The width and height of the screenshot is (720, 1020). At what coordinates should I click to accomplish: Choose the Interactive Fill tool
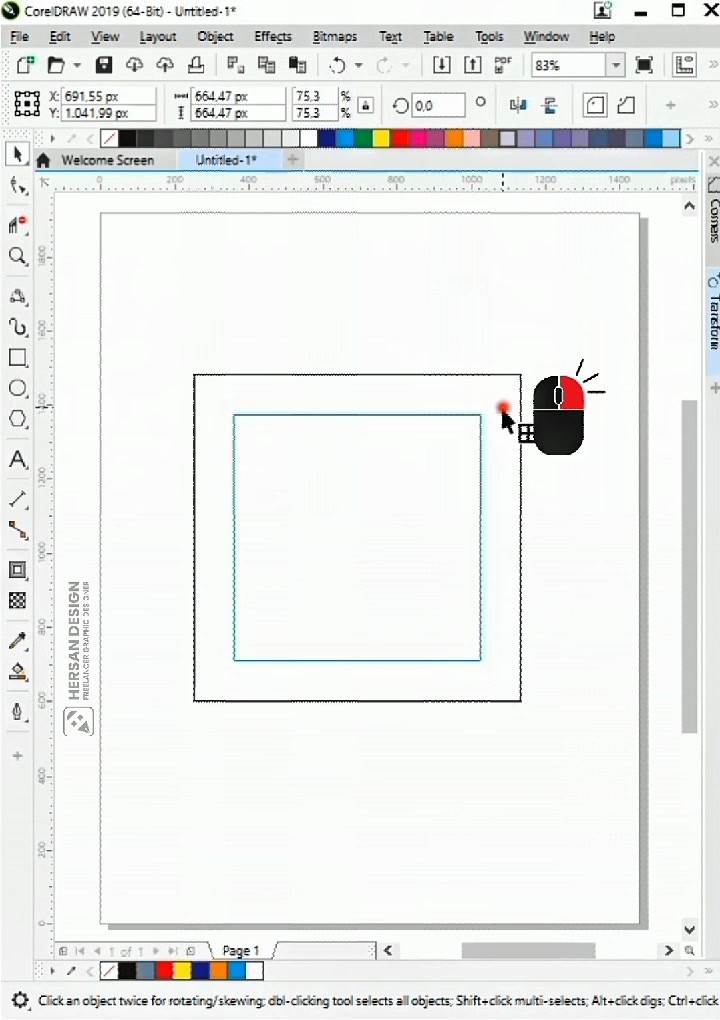(x=18, y=671)
